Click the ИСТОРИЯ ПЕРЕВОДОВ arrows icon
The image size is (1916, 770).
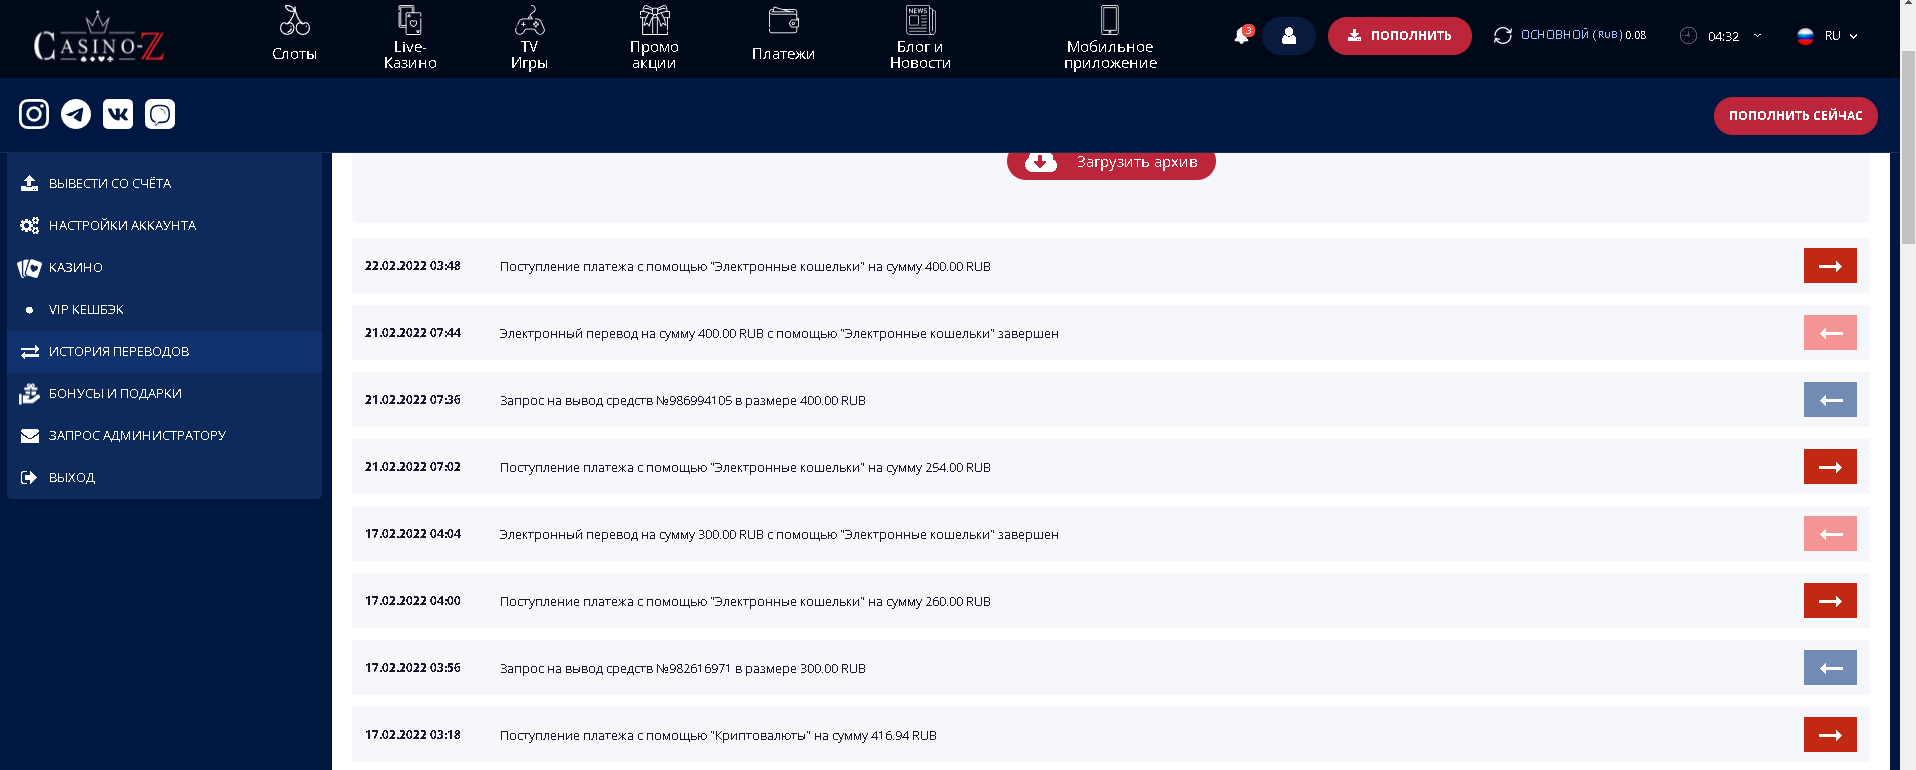coord(30,351)
